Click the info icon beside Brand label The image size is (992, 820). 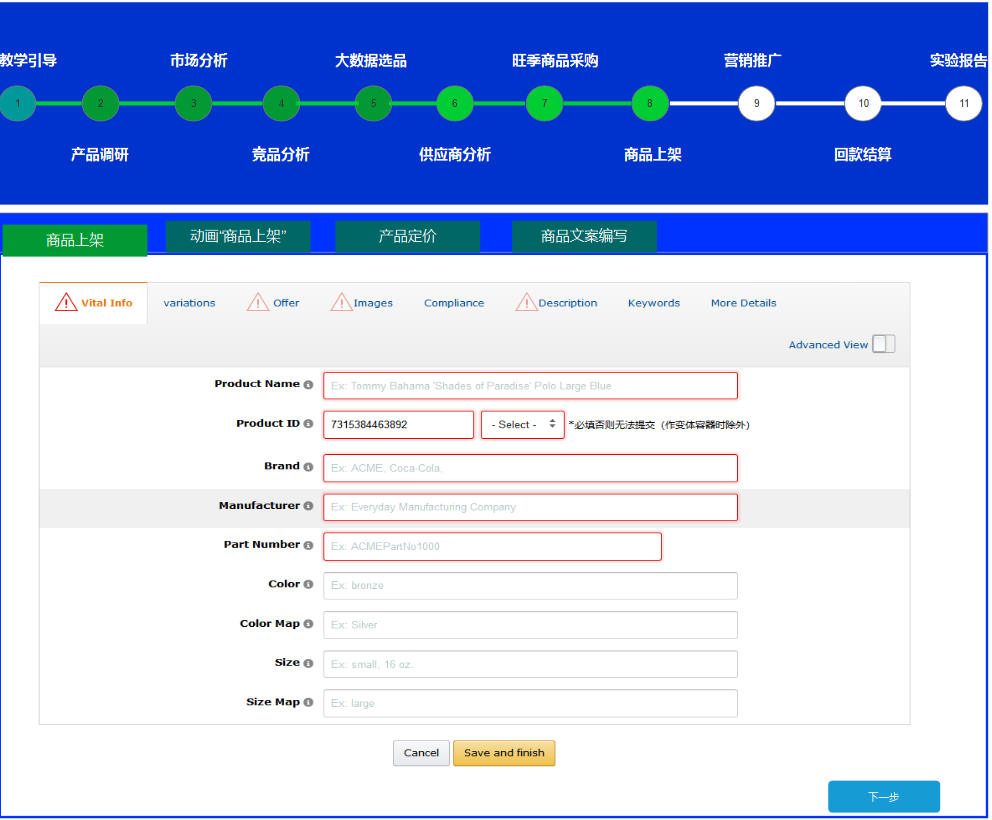308,467
